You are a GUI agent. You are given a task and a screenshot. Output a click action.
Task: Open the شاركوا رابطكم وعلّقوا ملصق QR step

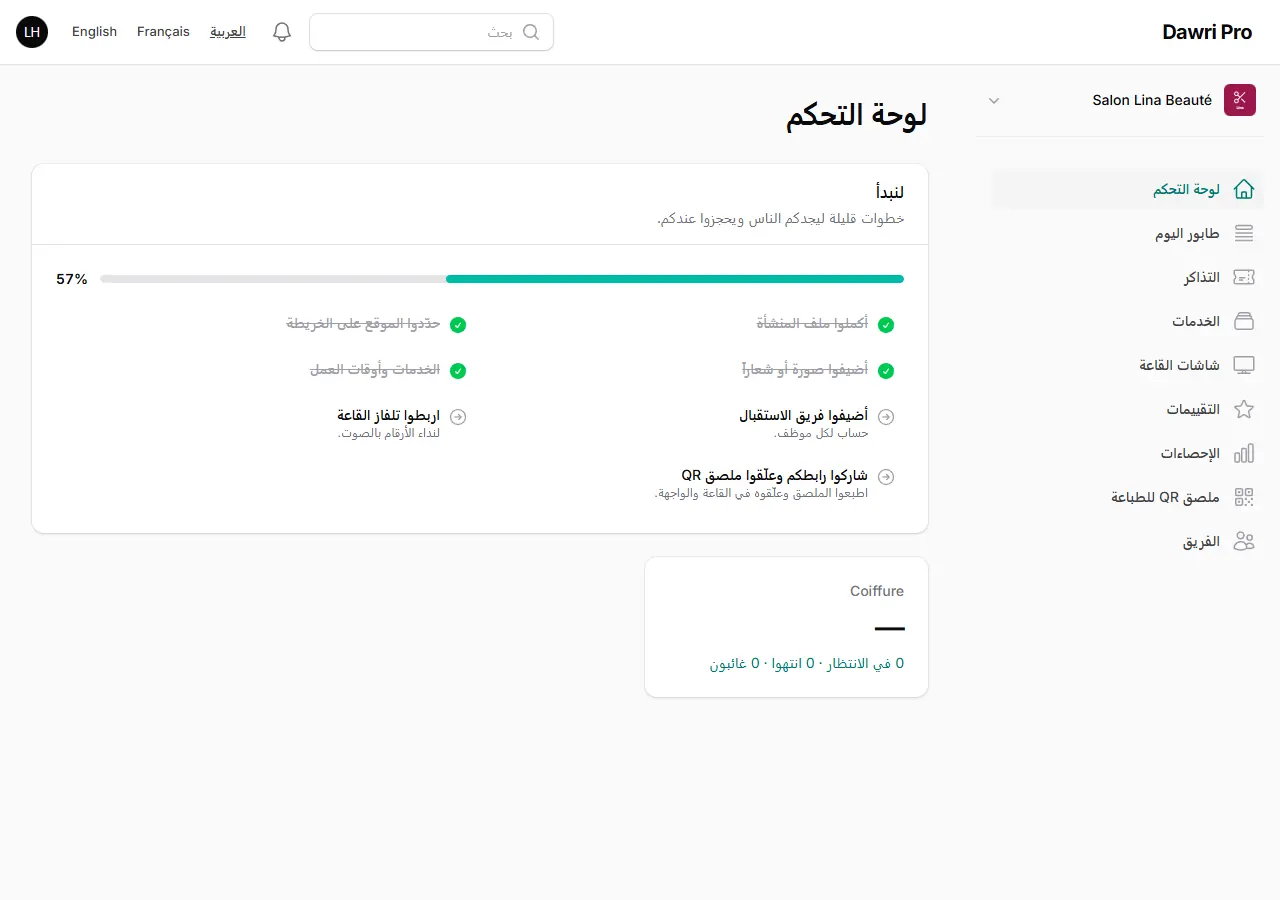click(x=775, y=483)
